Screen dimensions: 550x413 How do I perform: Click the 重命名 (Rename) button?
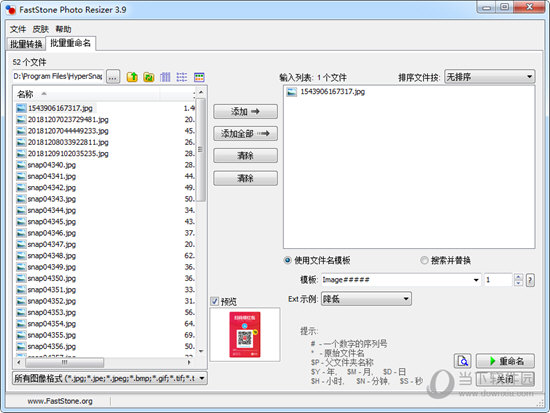click(505, 361)
